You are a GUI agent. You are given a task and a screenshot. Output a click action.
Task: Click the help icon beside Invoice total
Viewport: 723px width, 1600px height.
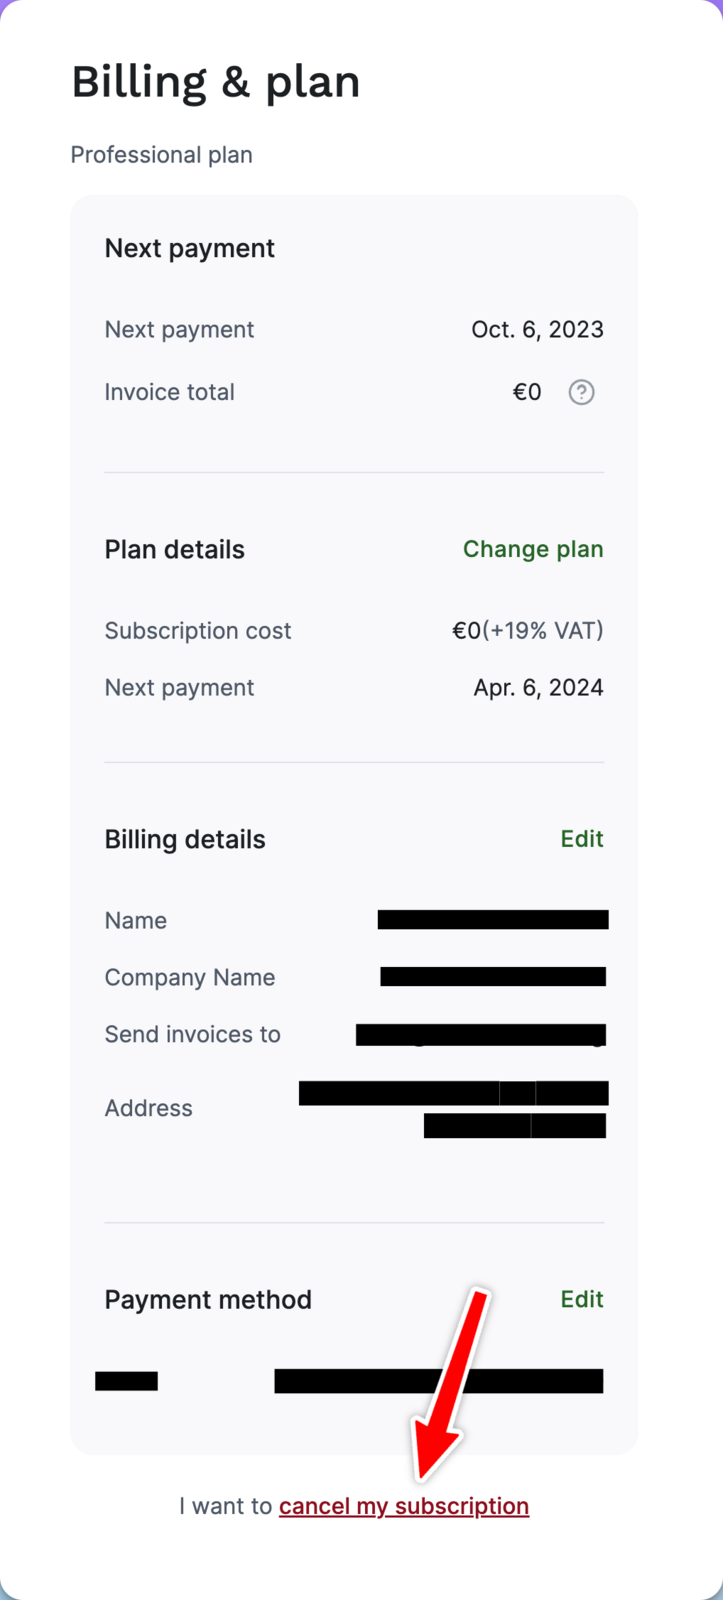(581, 392)
